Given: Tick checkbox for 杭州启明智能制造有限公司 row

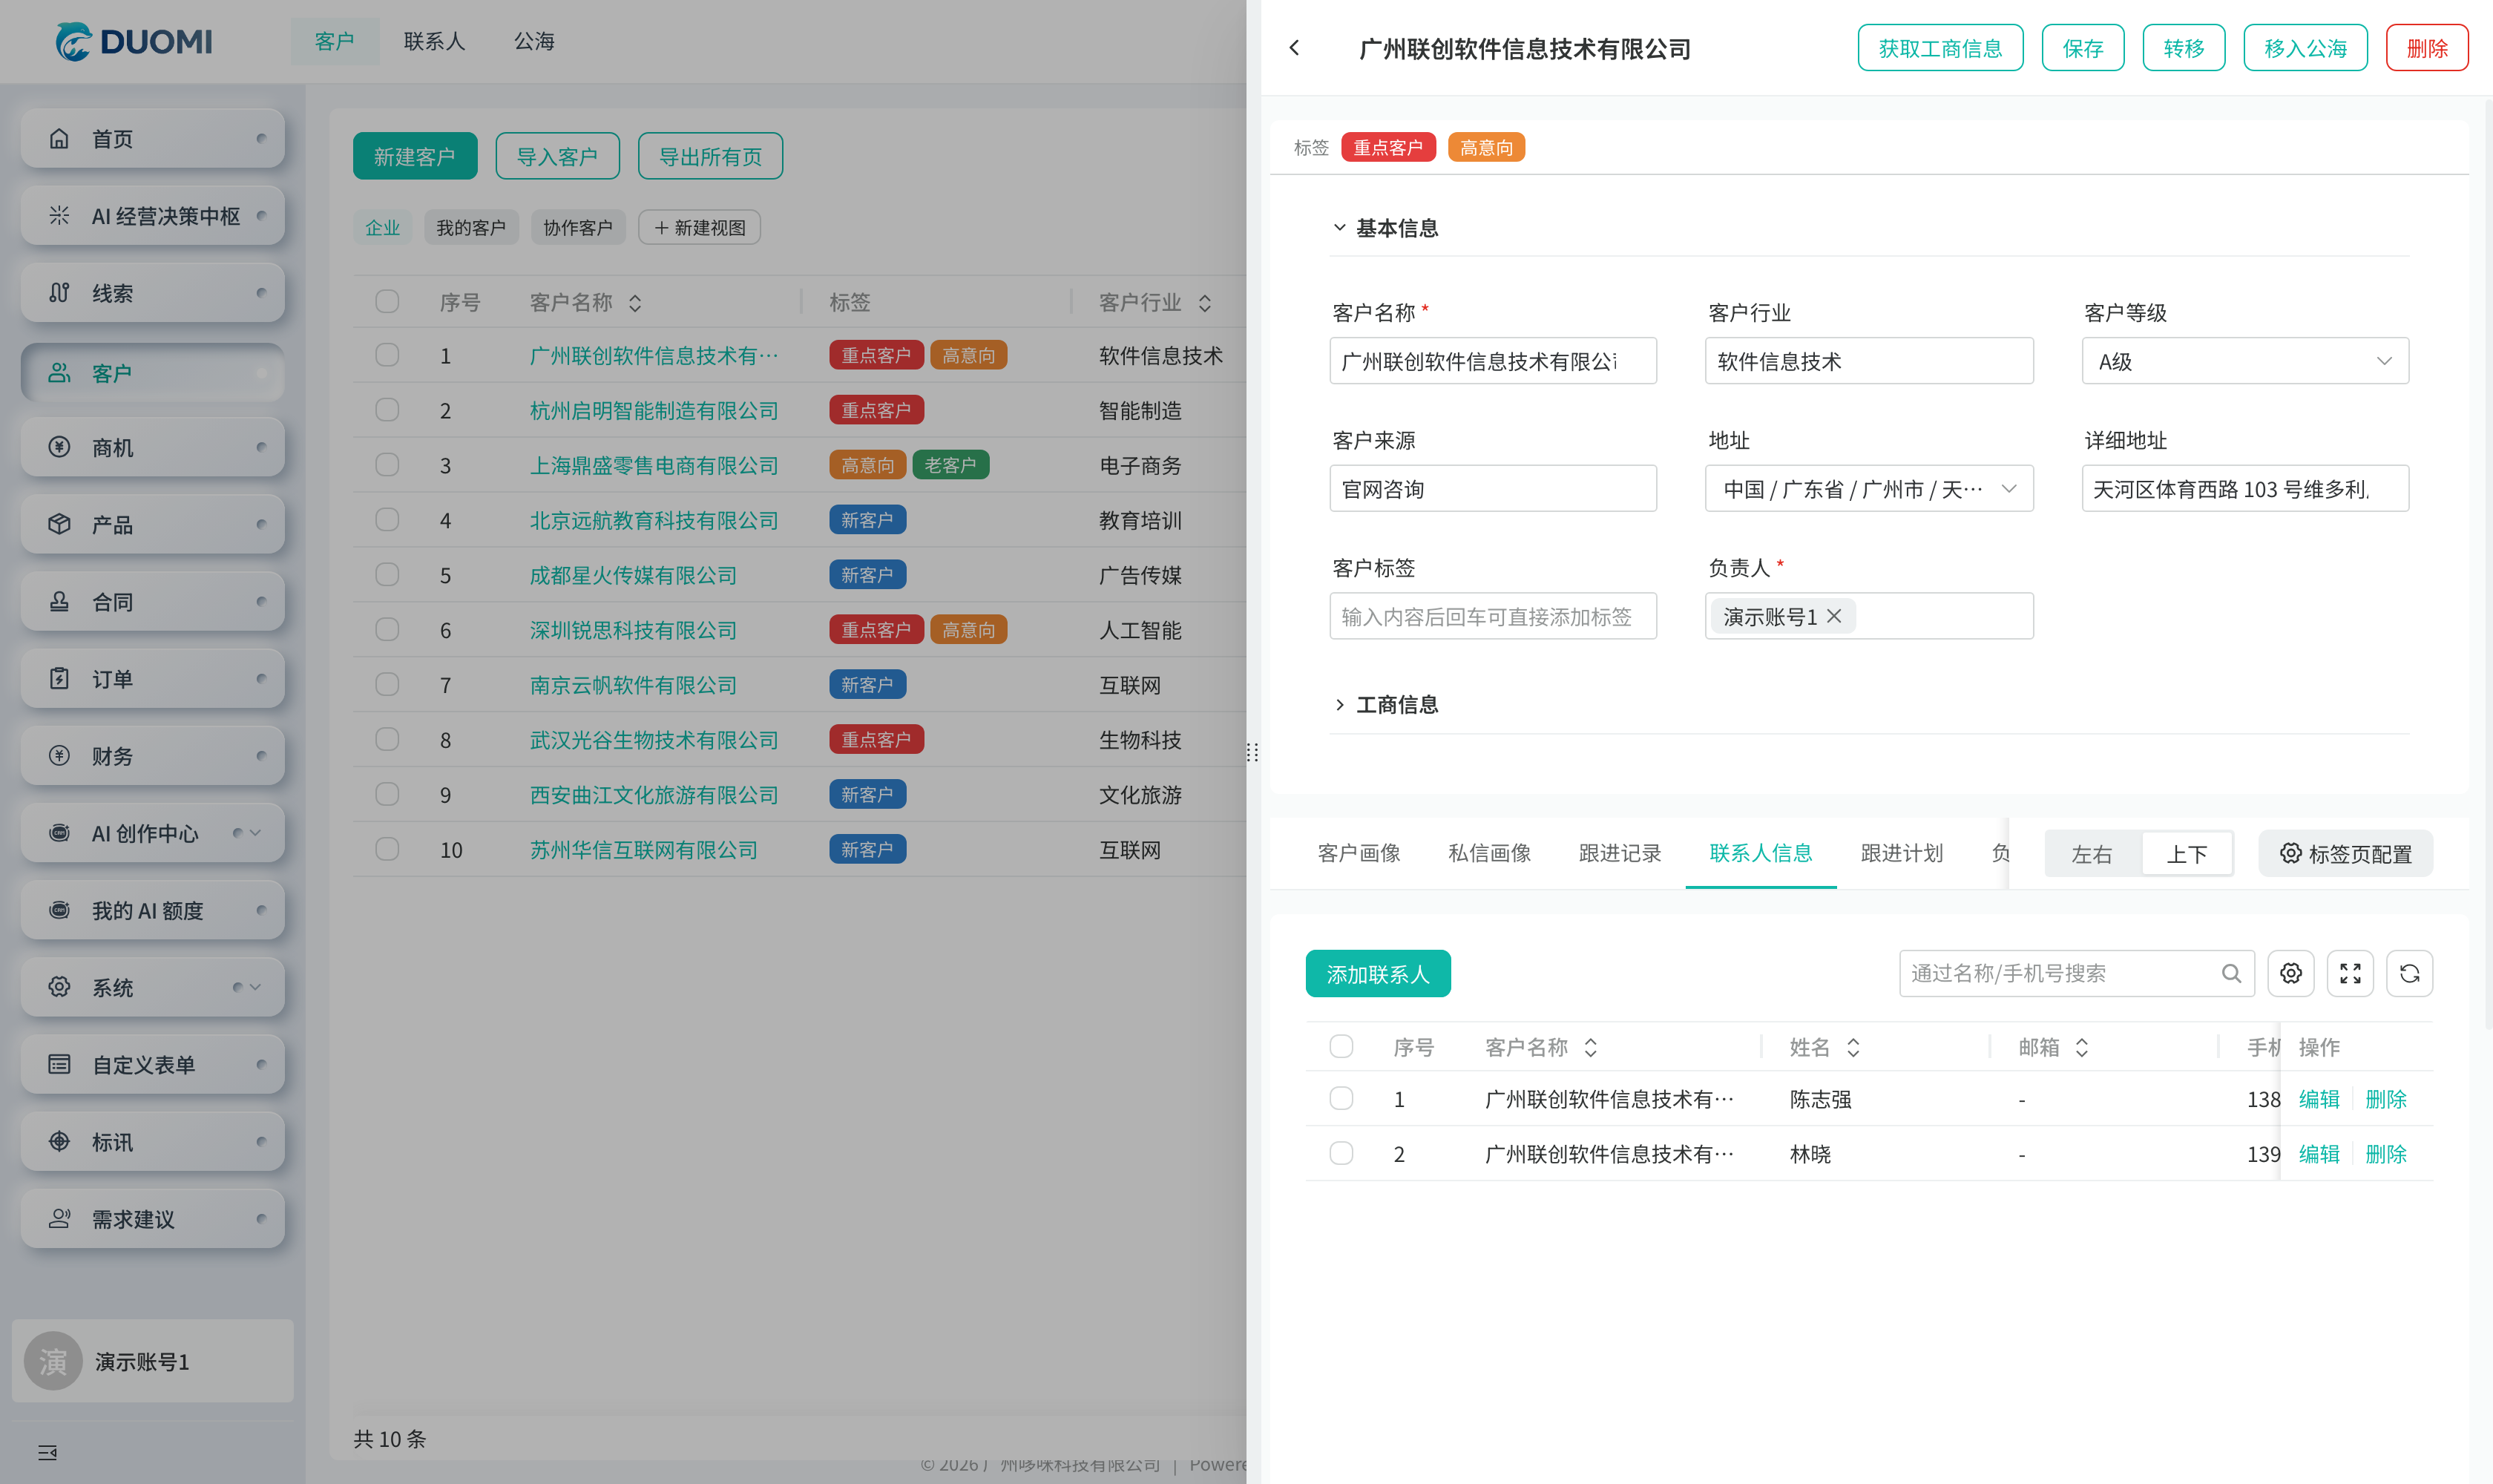Looking at the screenshot, I should tap(387, 410).
